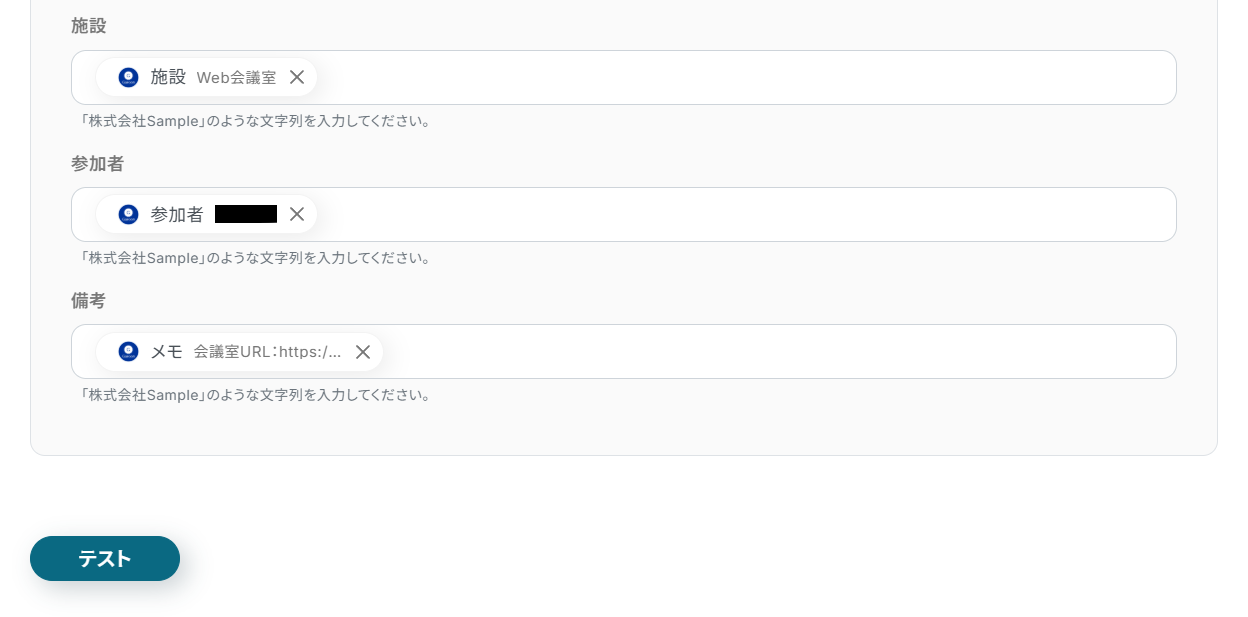Click the 参加者 heading above the second field
Image resolution: width=1248 pixels, height=617 pixels.
97,163
